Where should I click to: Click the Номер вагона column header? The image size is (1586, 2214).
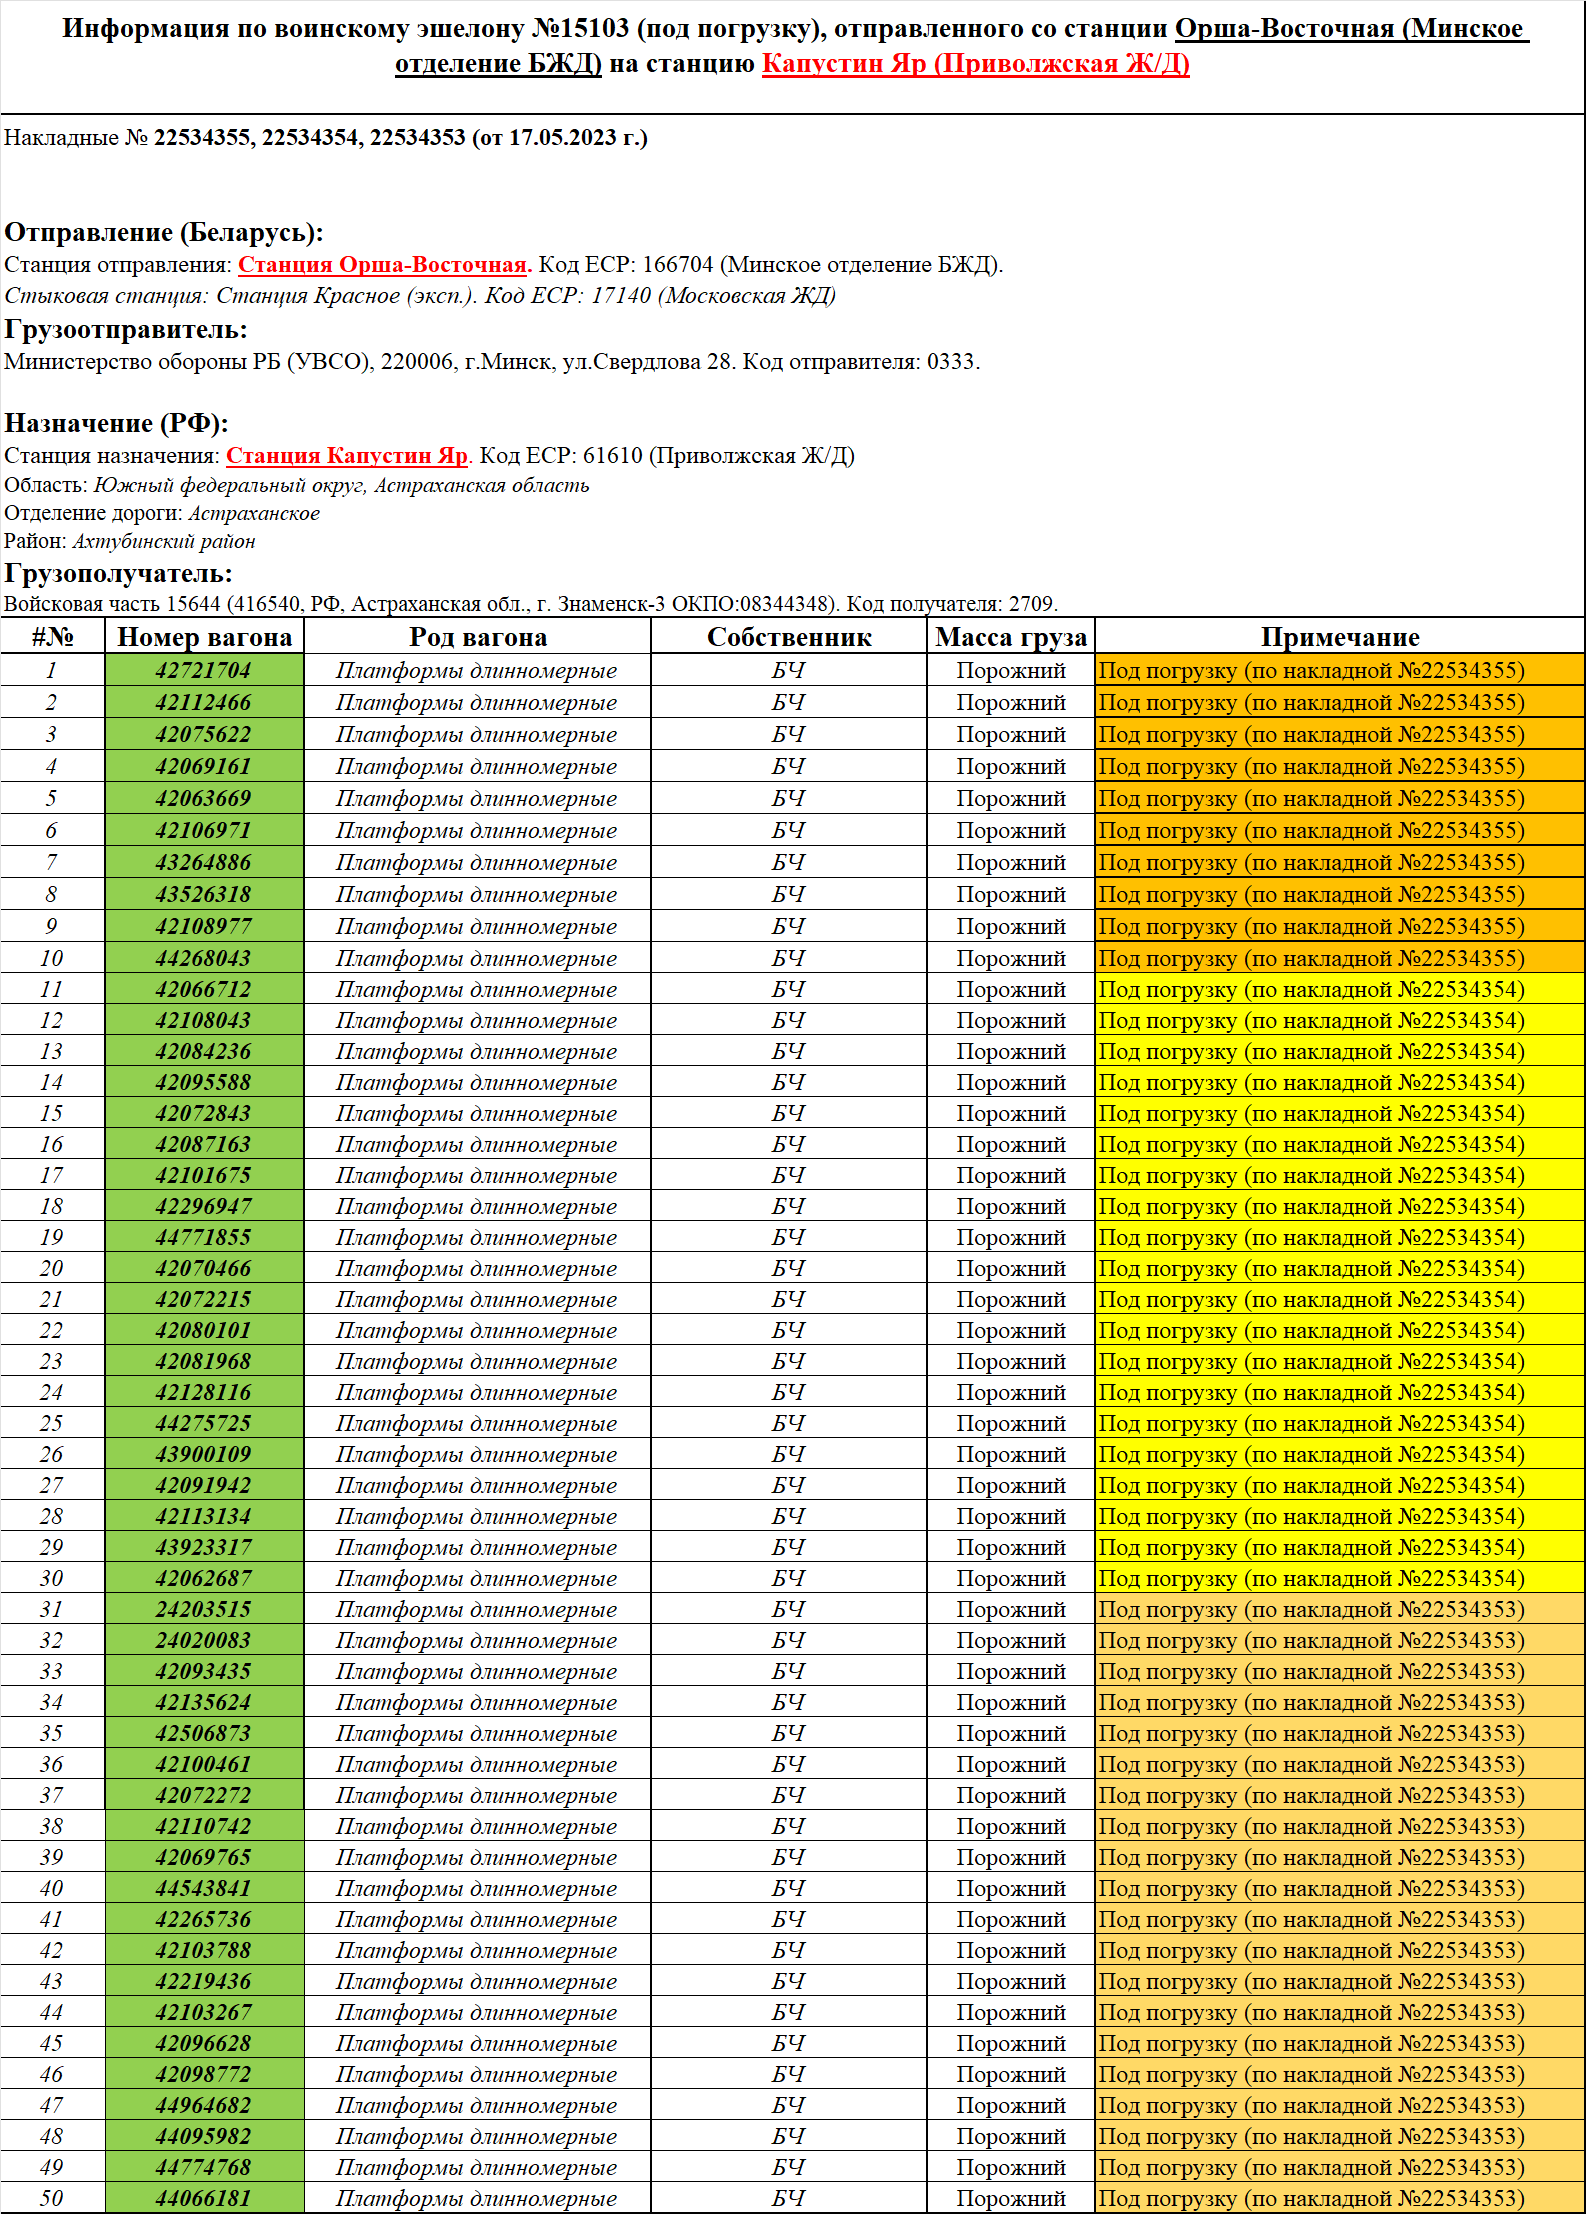(204, 637)
